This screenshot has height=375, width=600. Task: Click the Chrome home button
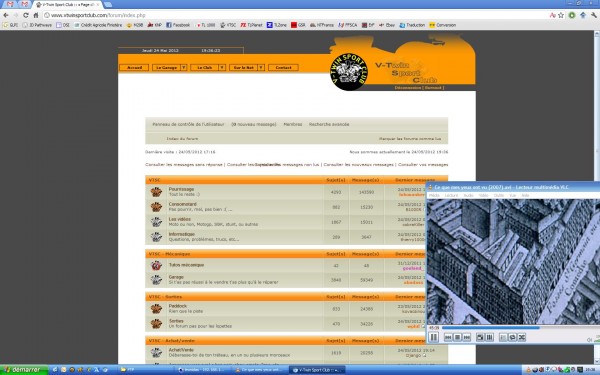click(x=36, y=15)
